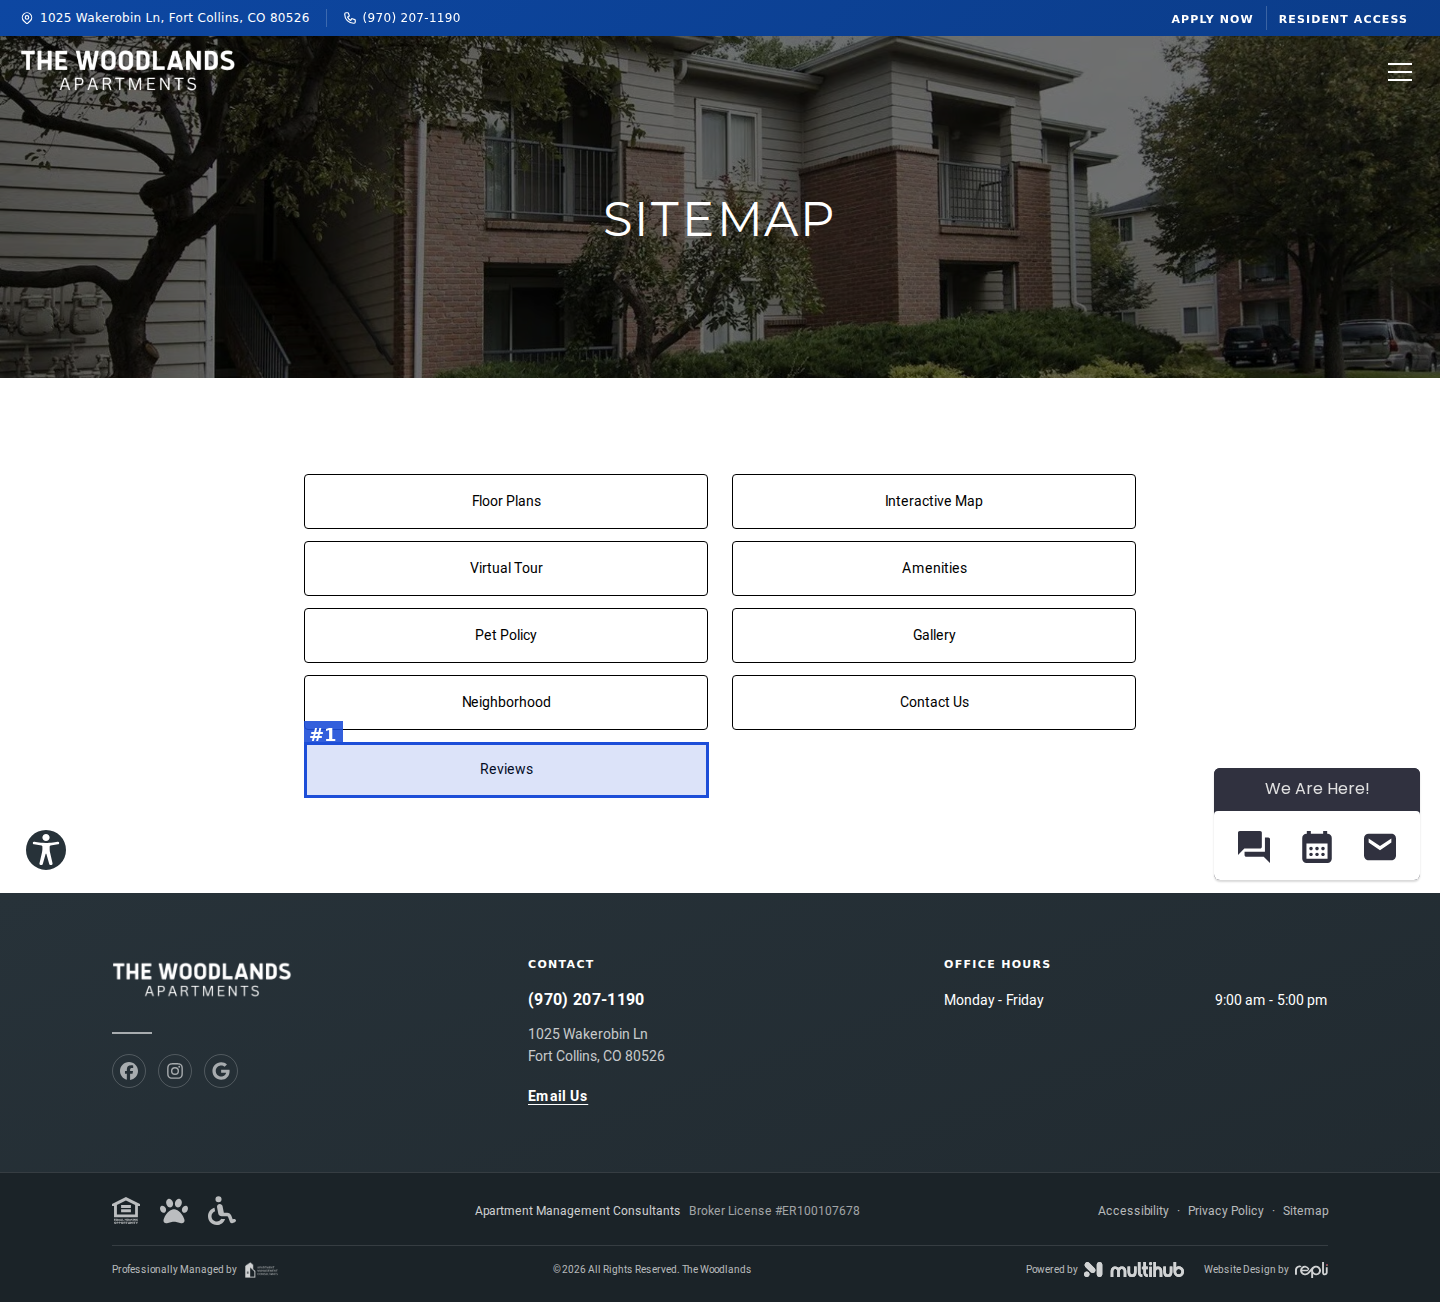Open the Instagram profile icon
The image size is (1440, 1302).
(175, 1071)
